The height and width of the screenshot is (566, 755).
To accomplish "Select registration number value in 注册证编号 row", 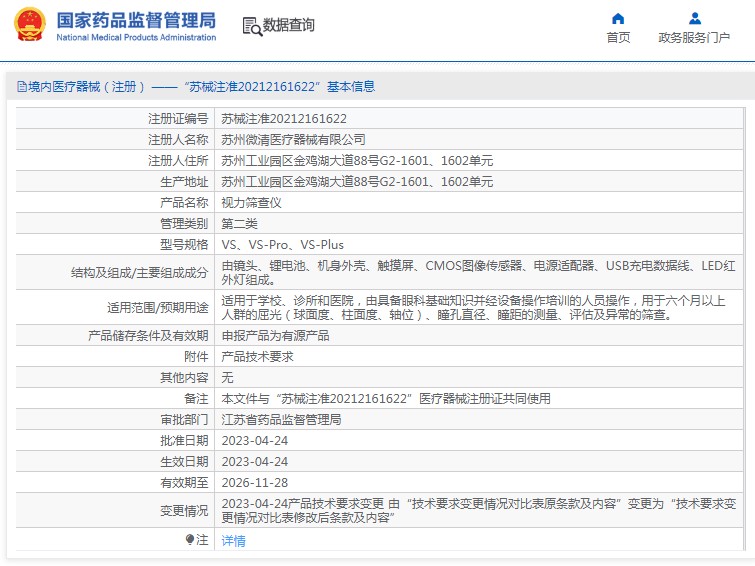I will click(x=284, y=118).
